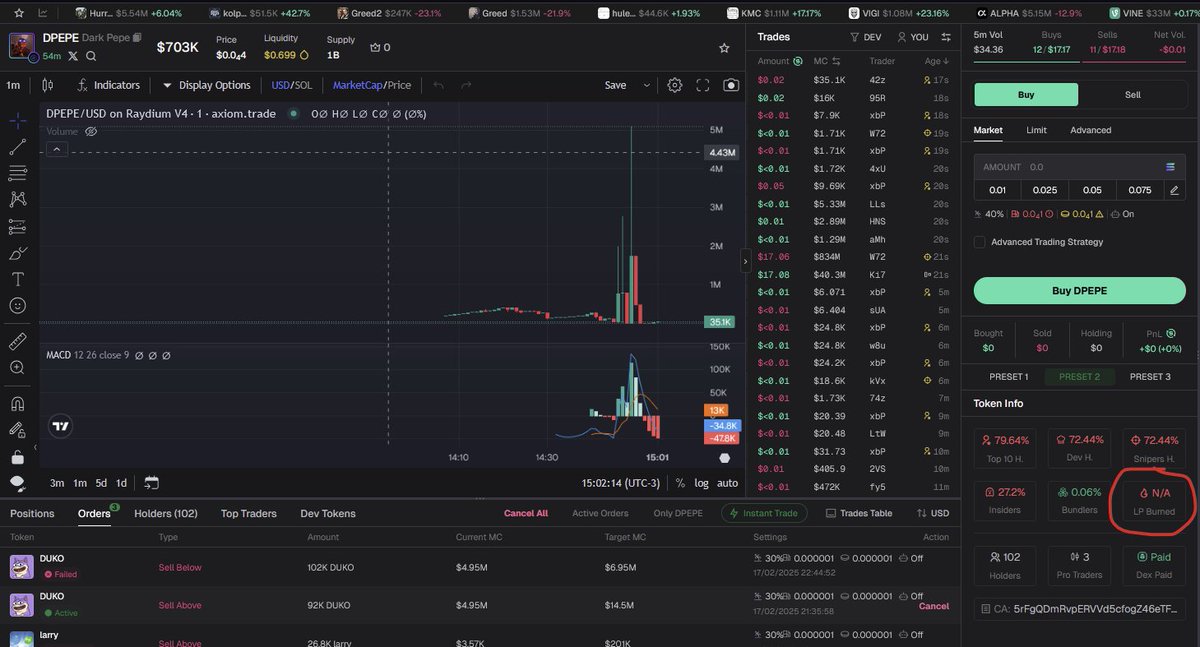Open the Holders (102) tab
The image size is (1200, 647).
(166, 513)
